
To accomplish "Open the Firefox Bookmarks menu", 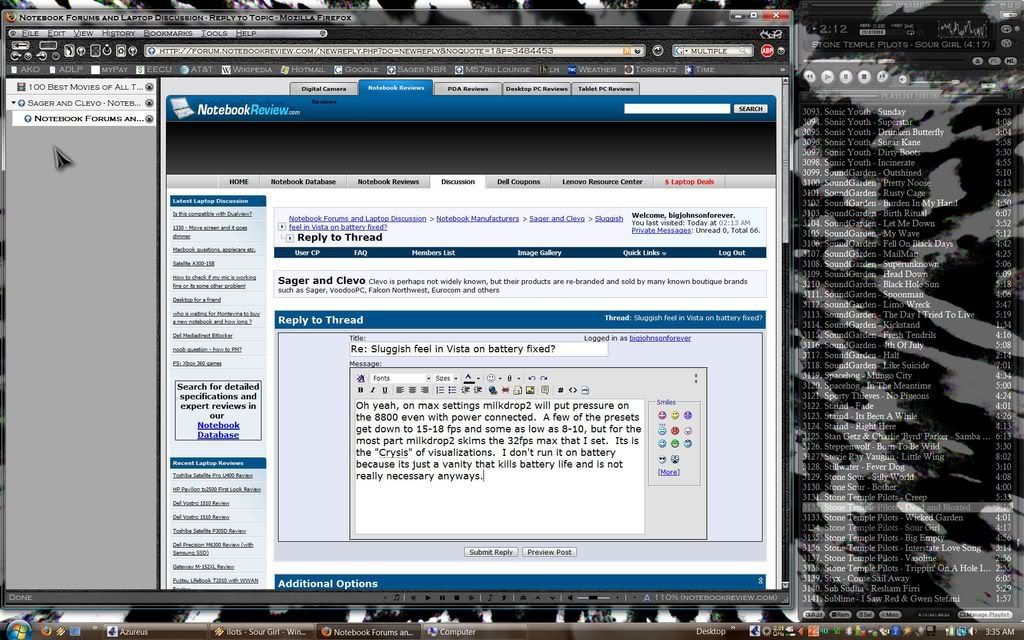I will point(168,33).
